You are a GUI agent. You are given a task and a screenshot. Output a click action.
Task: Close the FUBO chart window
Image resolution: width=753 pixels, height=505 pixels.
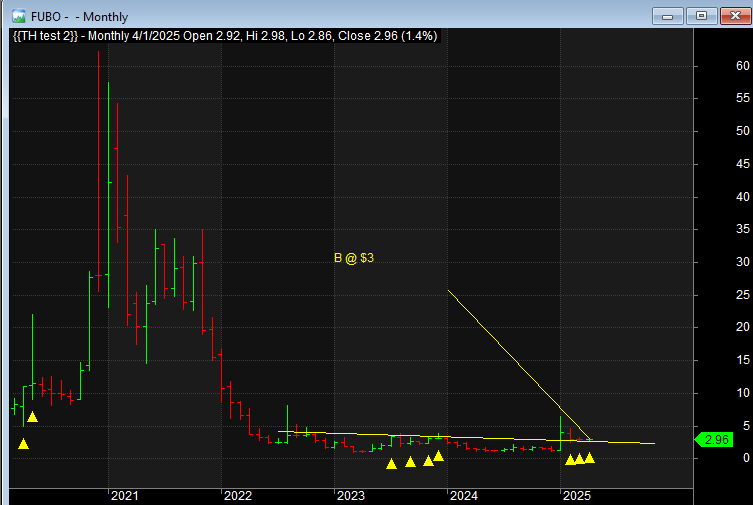(x=735, y=16)
